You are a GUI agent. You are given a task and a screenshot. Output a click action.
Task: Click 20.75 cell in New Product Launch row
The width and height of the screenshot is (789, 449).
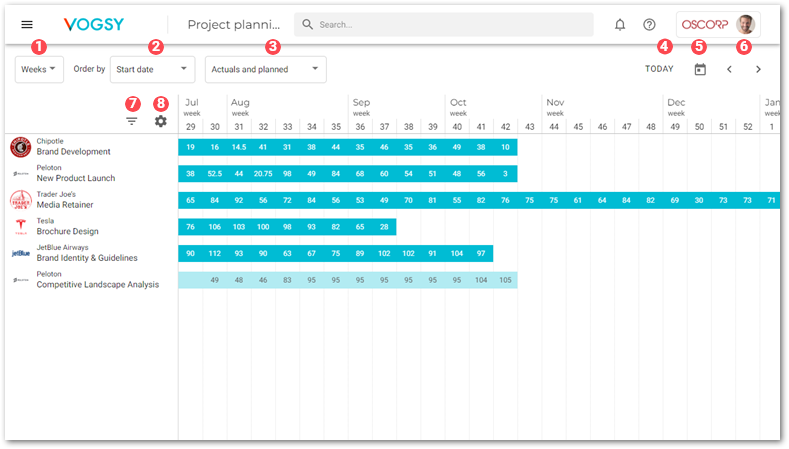(x=263, y=174)
